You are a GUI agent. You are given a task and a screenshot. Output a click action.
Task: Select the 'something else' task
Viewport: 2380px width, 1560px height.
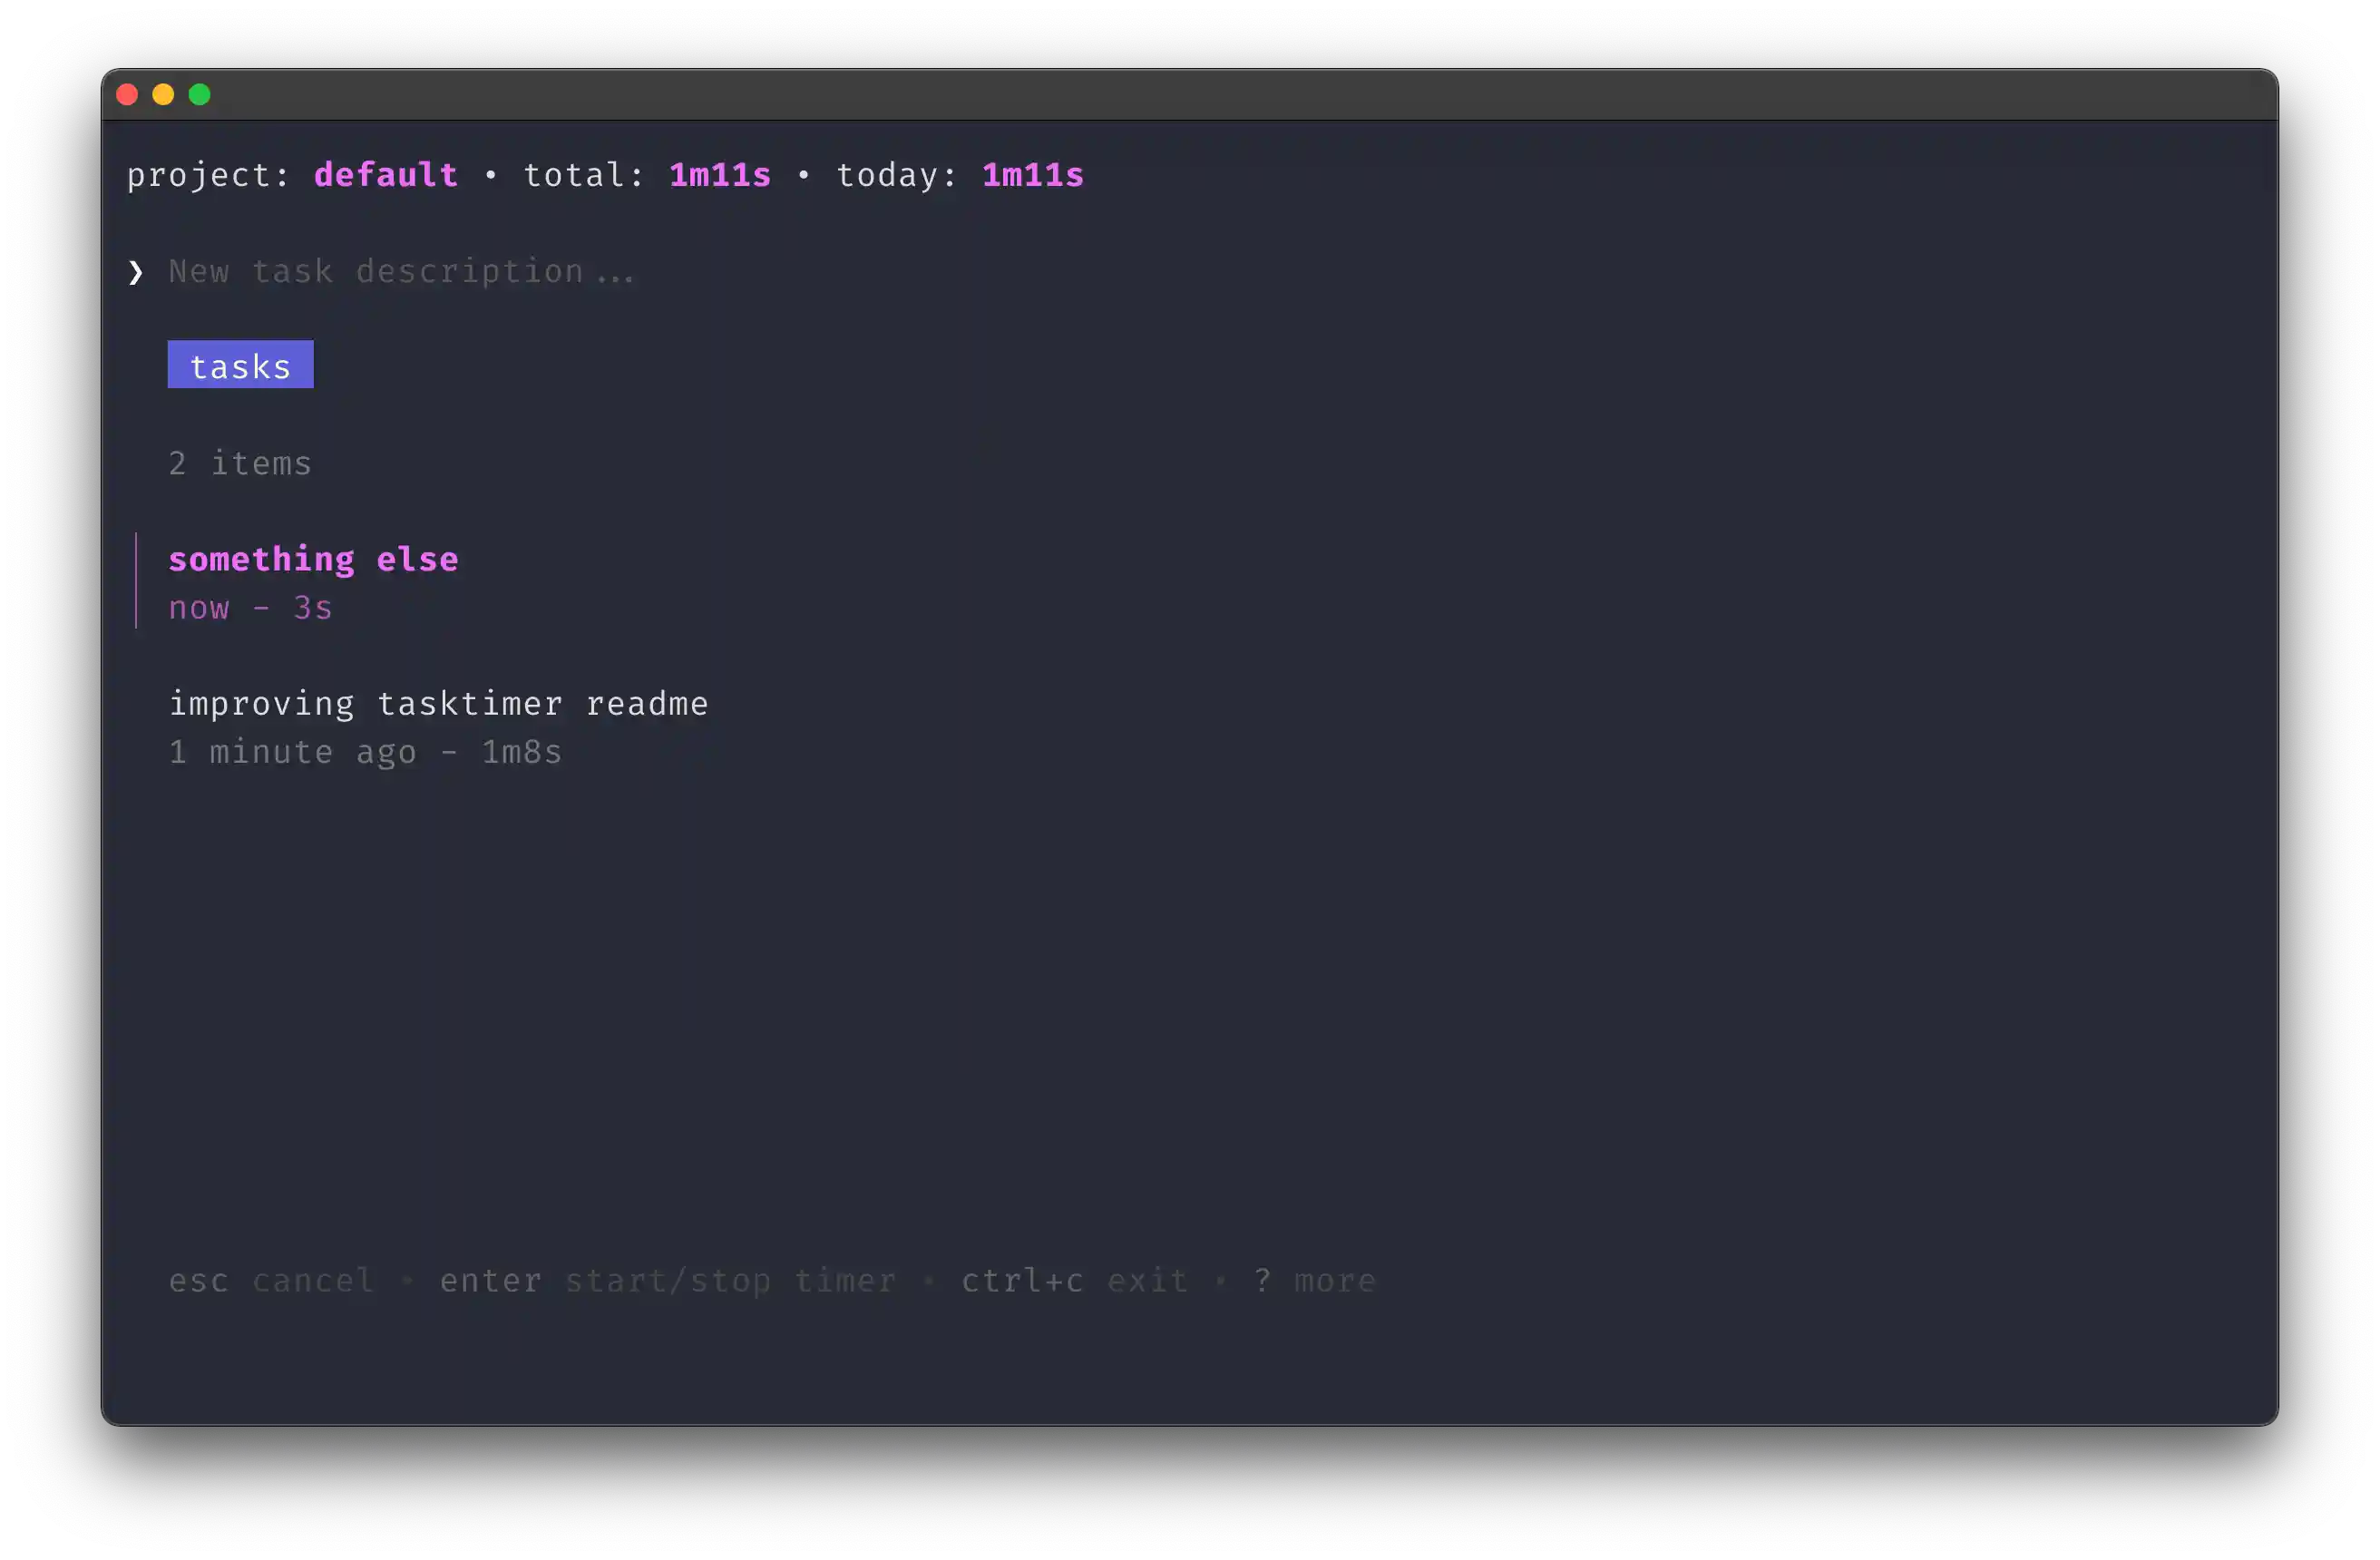(314, 560)
